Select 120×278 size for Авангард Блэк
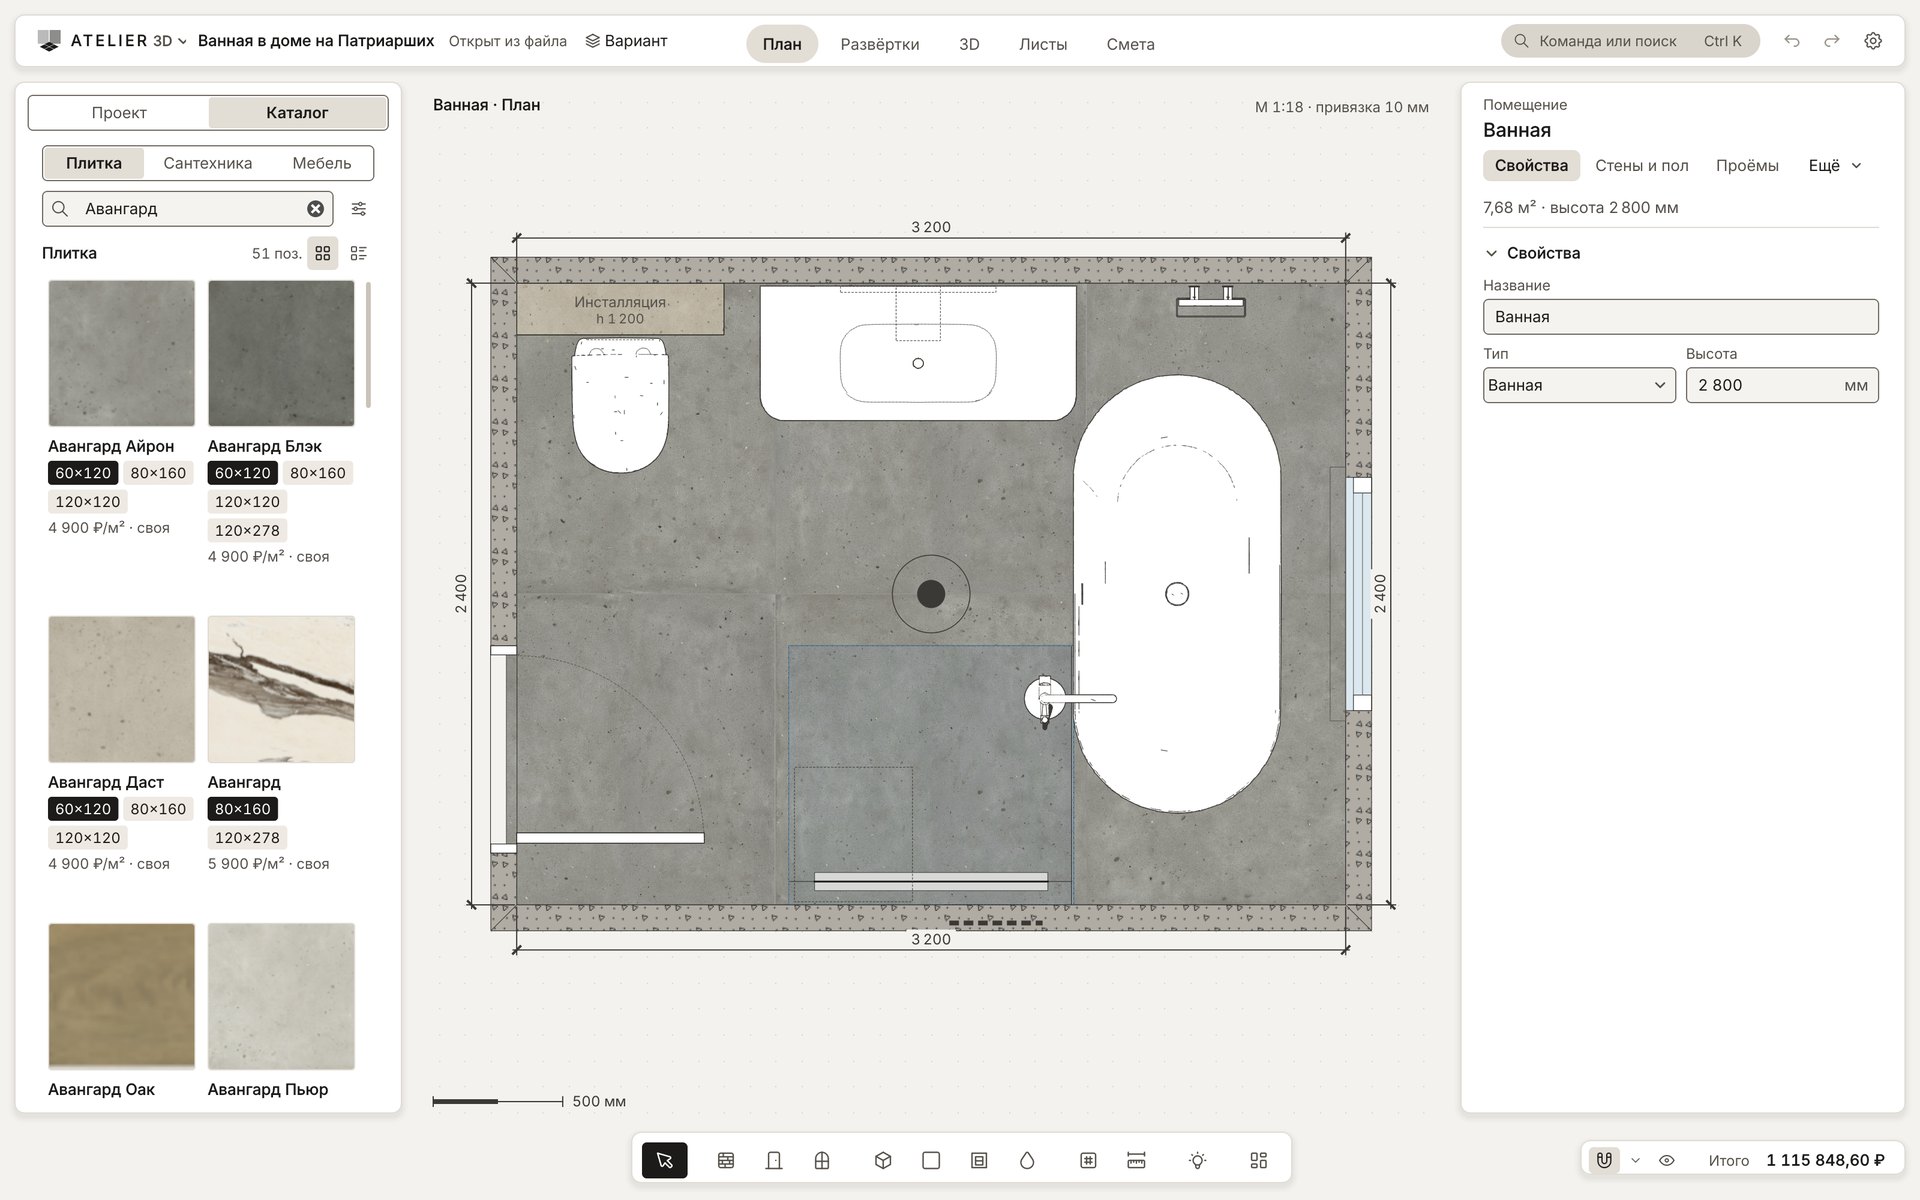Image resolution: width=1920 pixels, height=1200 pixels. pyautogui.click(x=247, y=530)
